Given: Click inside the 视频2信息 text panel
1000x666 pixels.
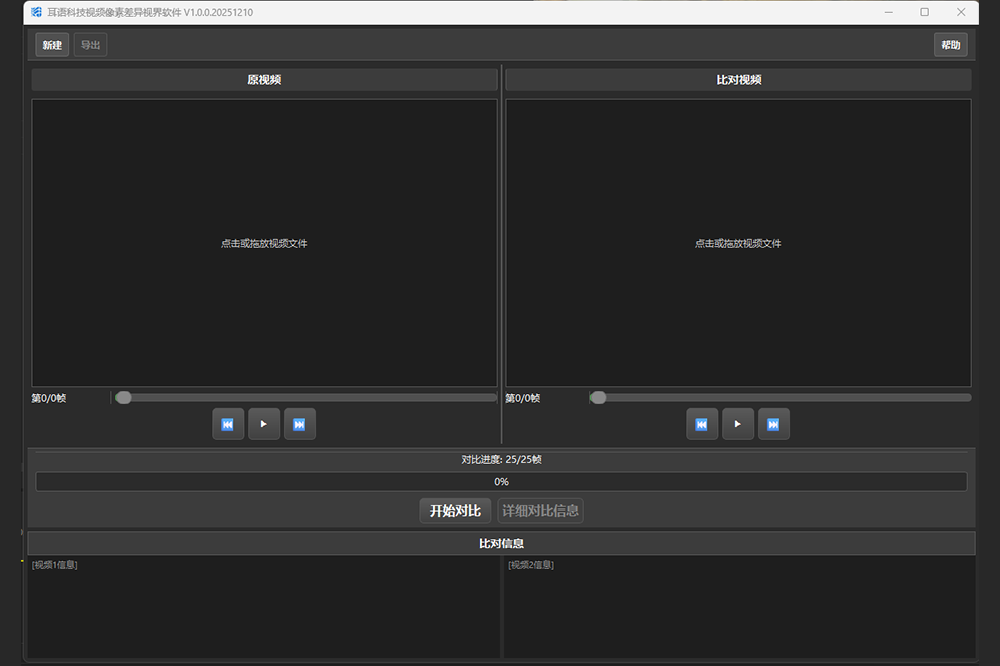Looking at the screenshot, I should pyautogui.click(x=738, y=607).
